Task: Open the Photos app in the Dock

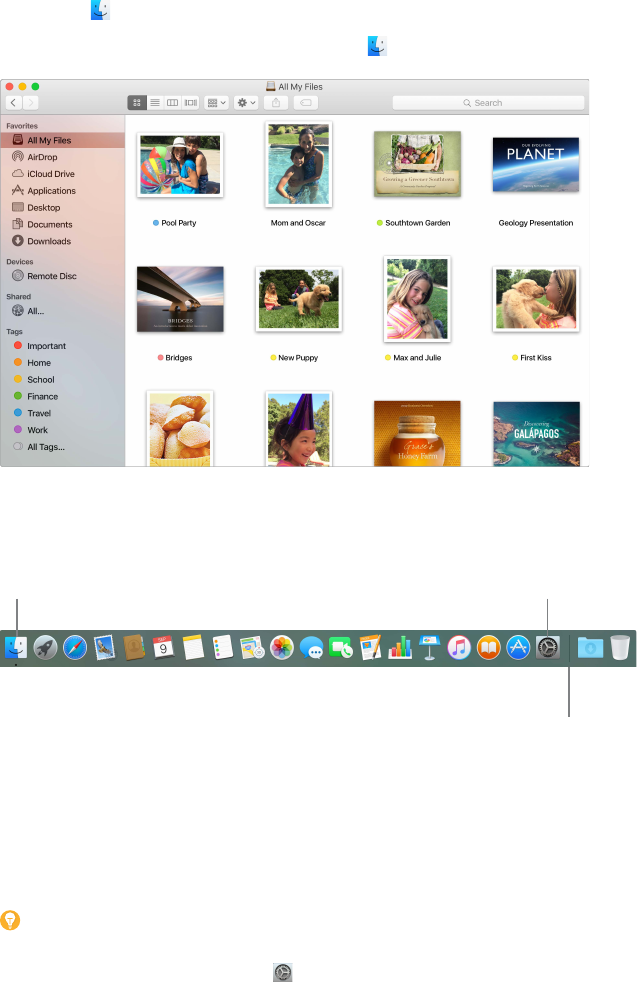Action: 282,648
